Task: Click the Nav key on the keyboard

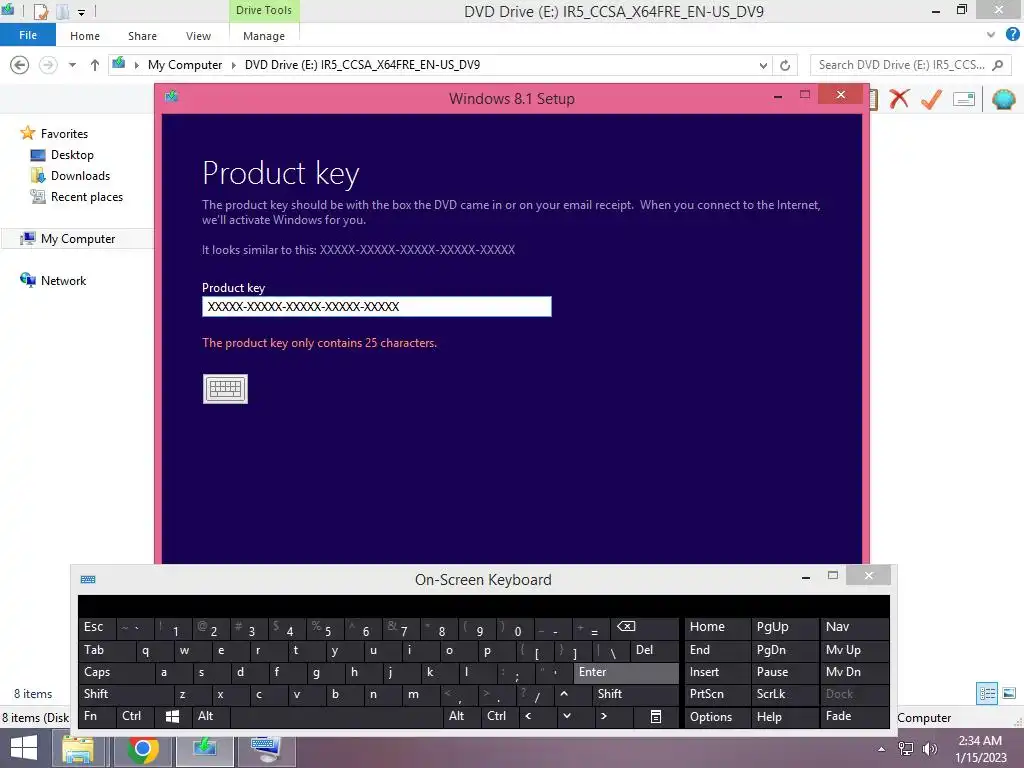Action: coord(854,627)
